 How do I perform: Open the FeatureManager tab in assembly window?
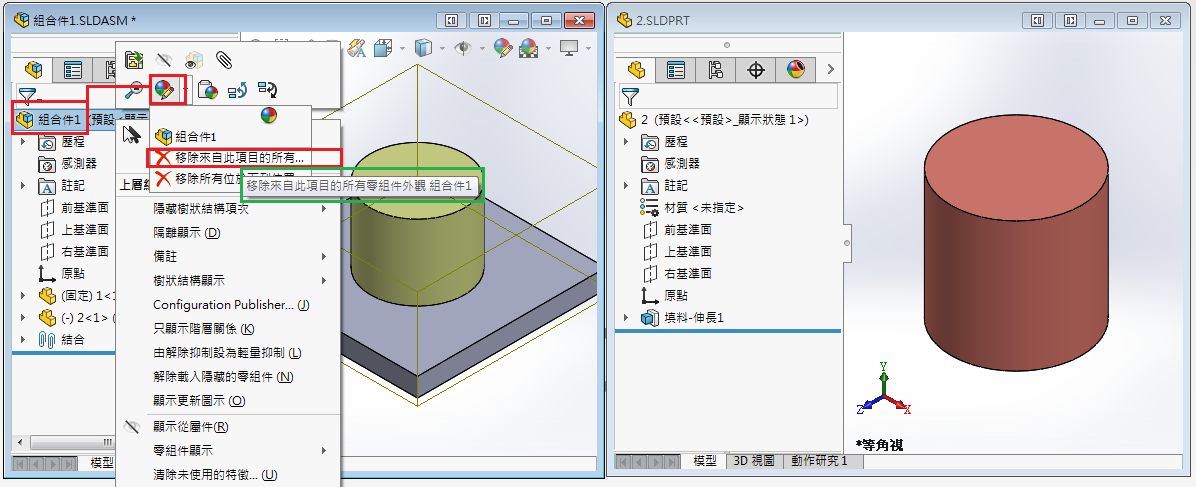point(34,70)
